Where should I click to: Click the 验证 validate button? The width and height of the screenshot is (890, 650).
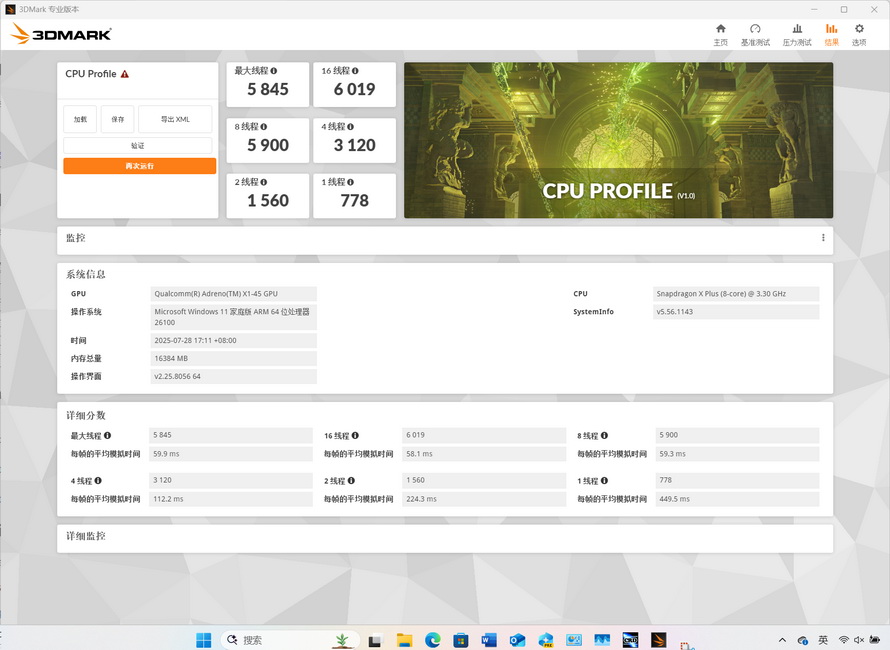pyautogui.click(x=138, y=146)
